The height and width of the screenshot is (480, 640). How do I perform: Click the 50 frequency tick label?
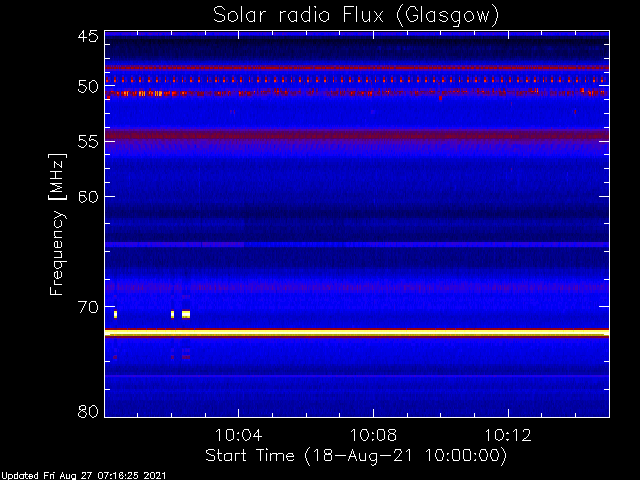tap(88, 87)
